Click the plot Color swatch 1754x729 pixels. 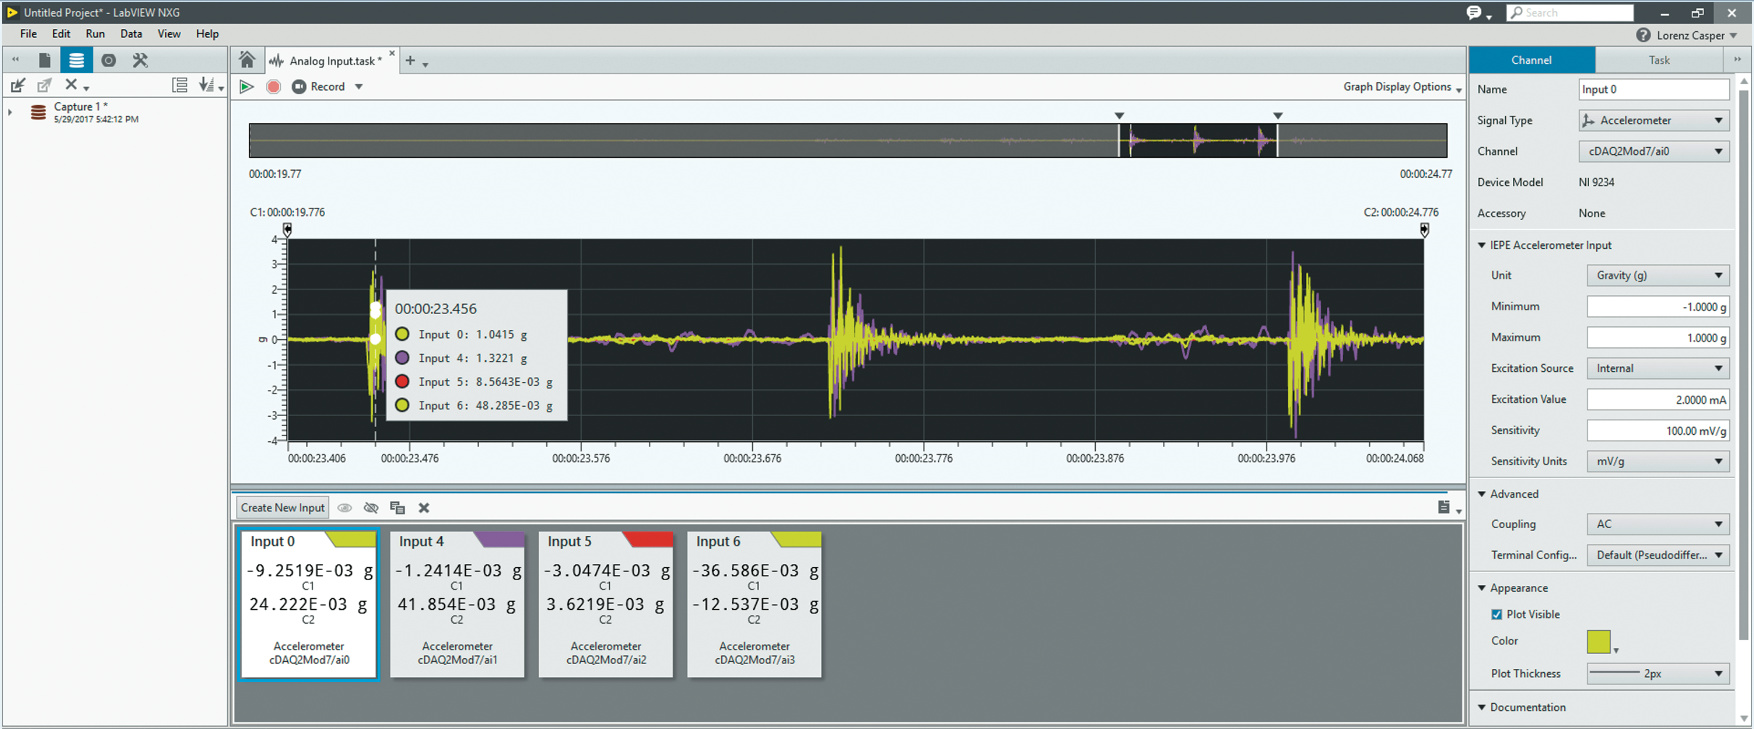click(x=1598, y=642)
